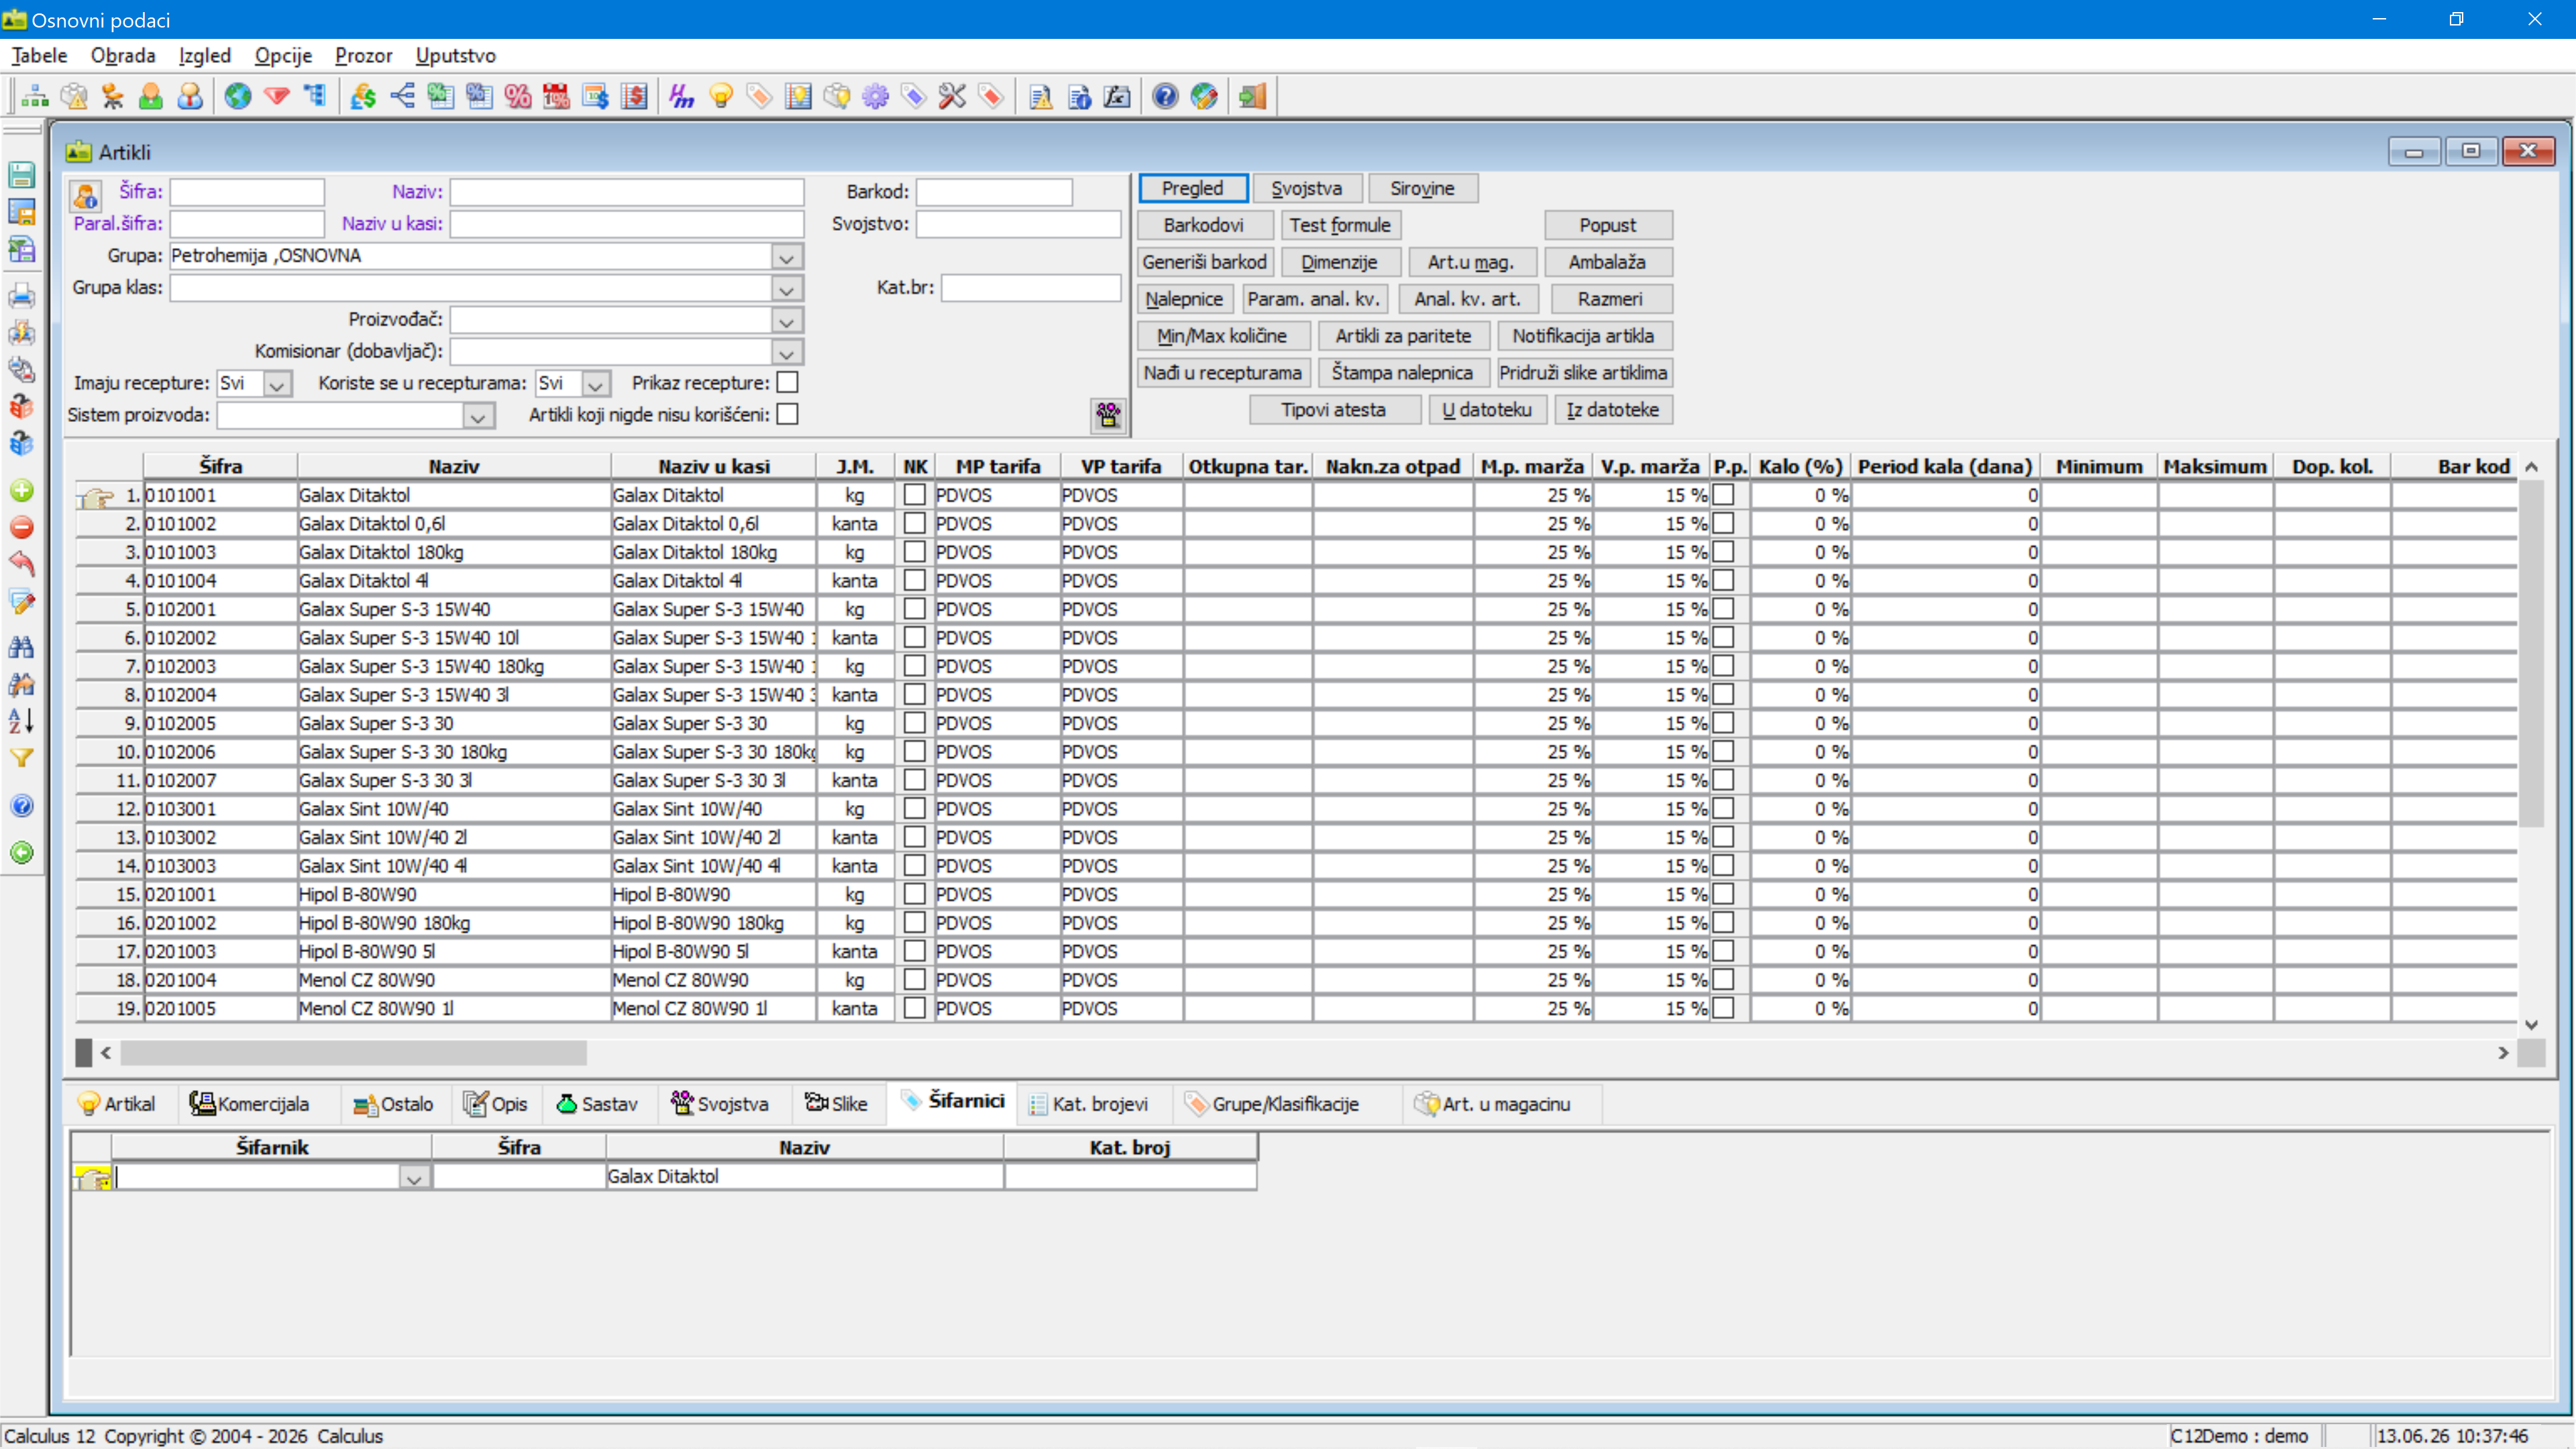Open the Komisionar (dobavljač) dropdown

pyautogui.click(x=787, y=353)
